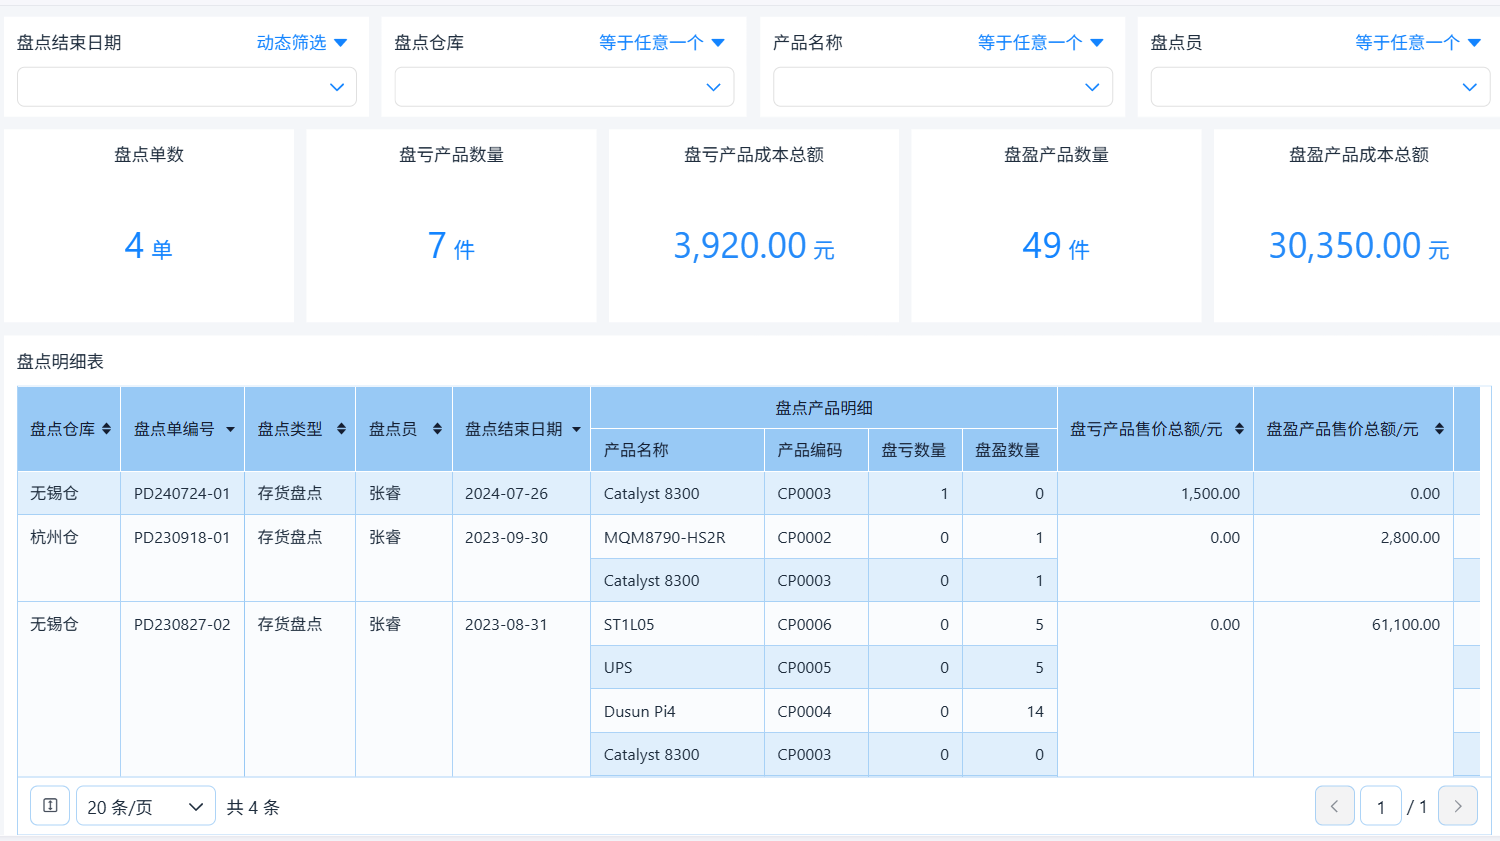This screenshot has width=1500, height=841.
Task: Click product ST1L05
Action: pos(629,624)
